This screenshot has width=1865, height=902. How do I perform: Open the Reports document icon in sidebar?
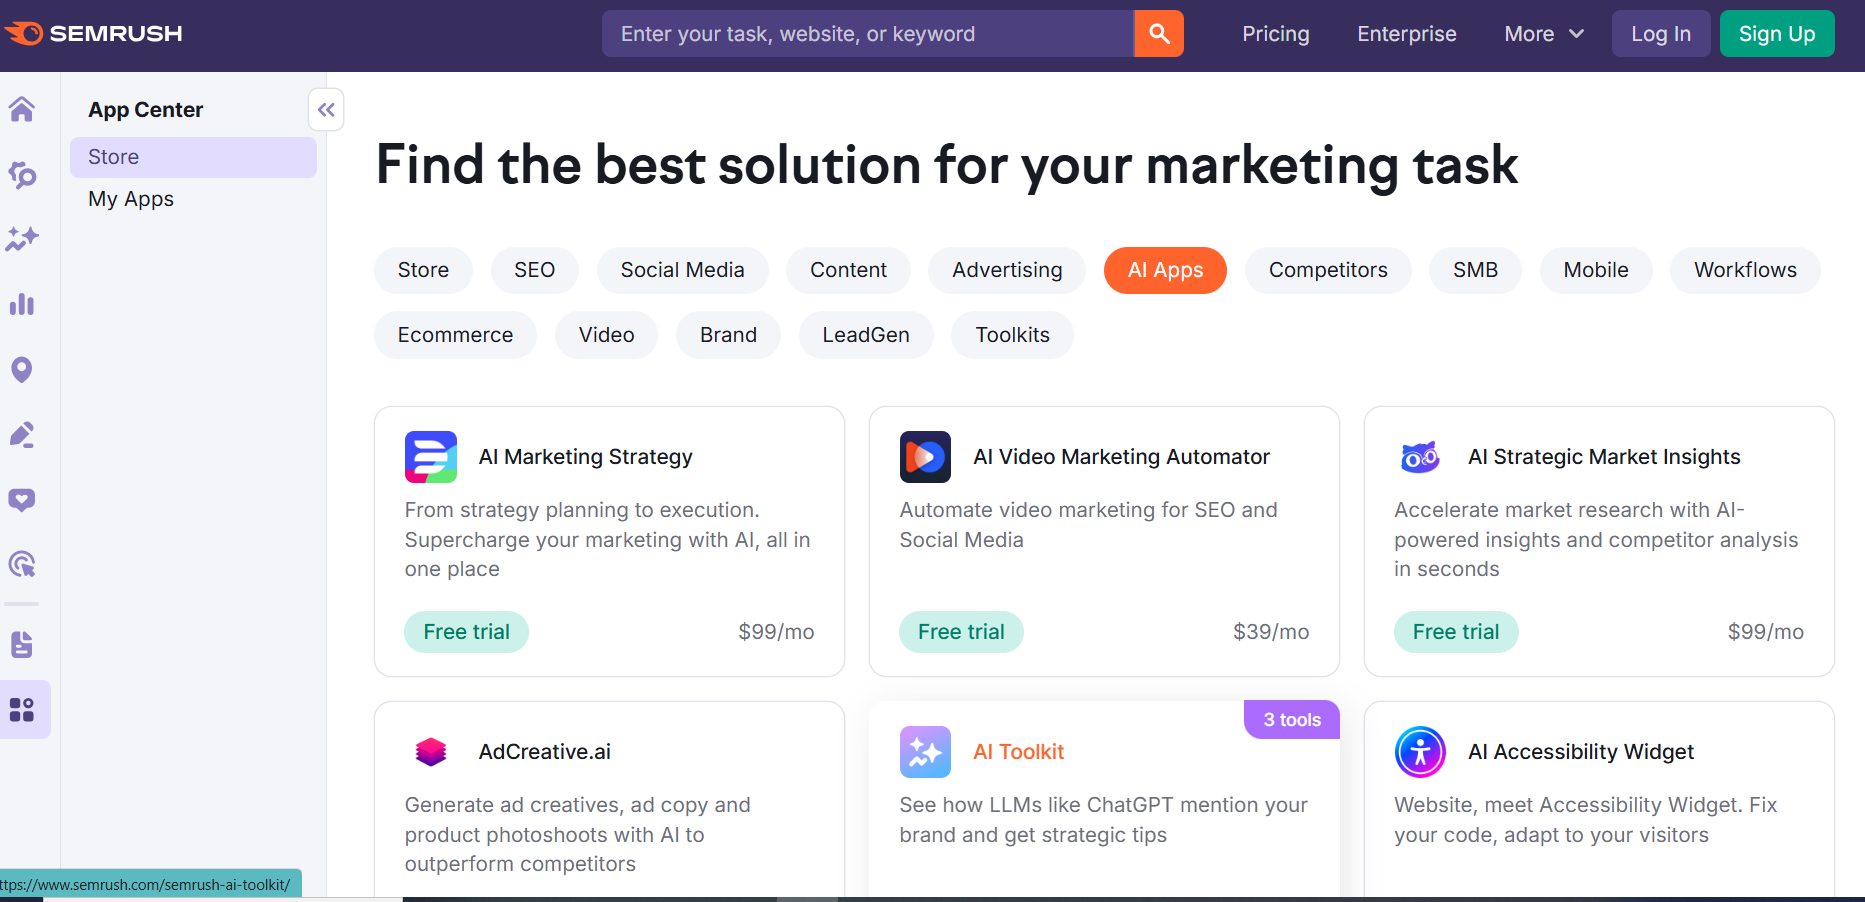click(x=22, y=645)
